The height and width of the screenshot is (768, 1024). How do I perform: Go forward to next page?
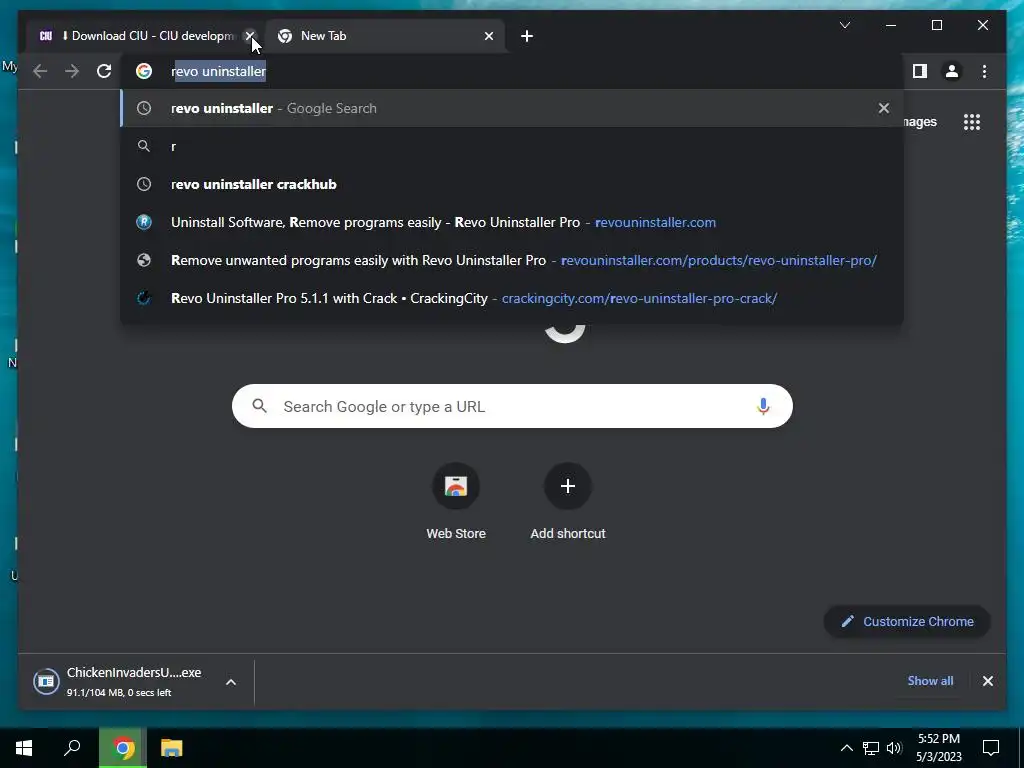point(72,71)
